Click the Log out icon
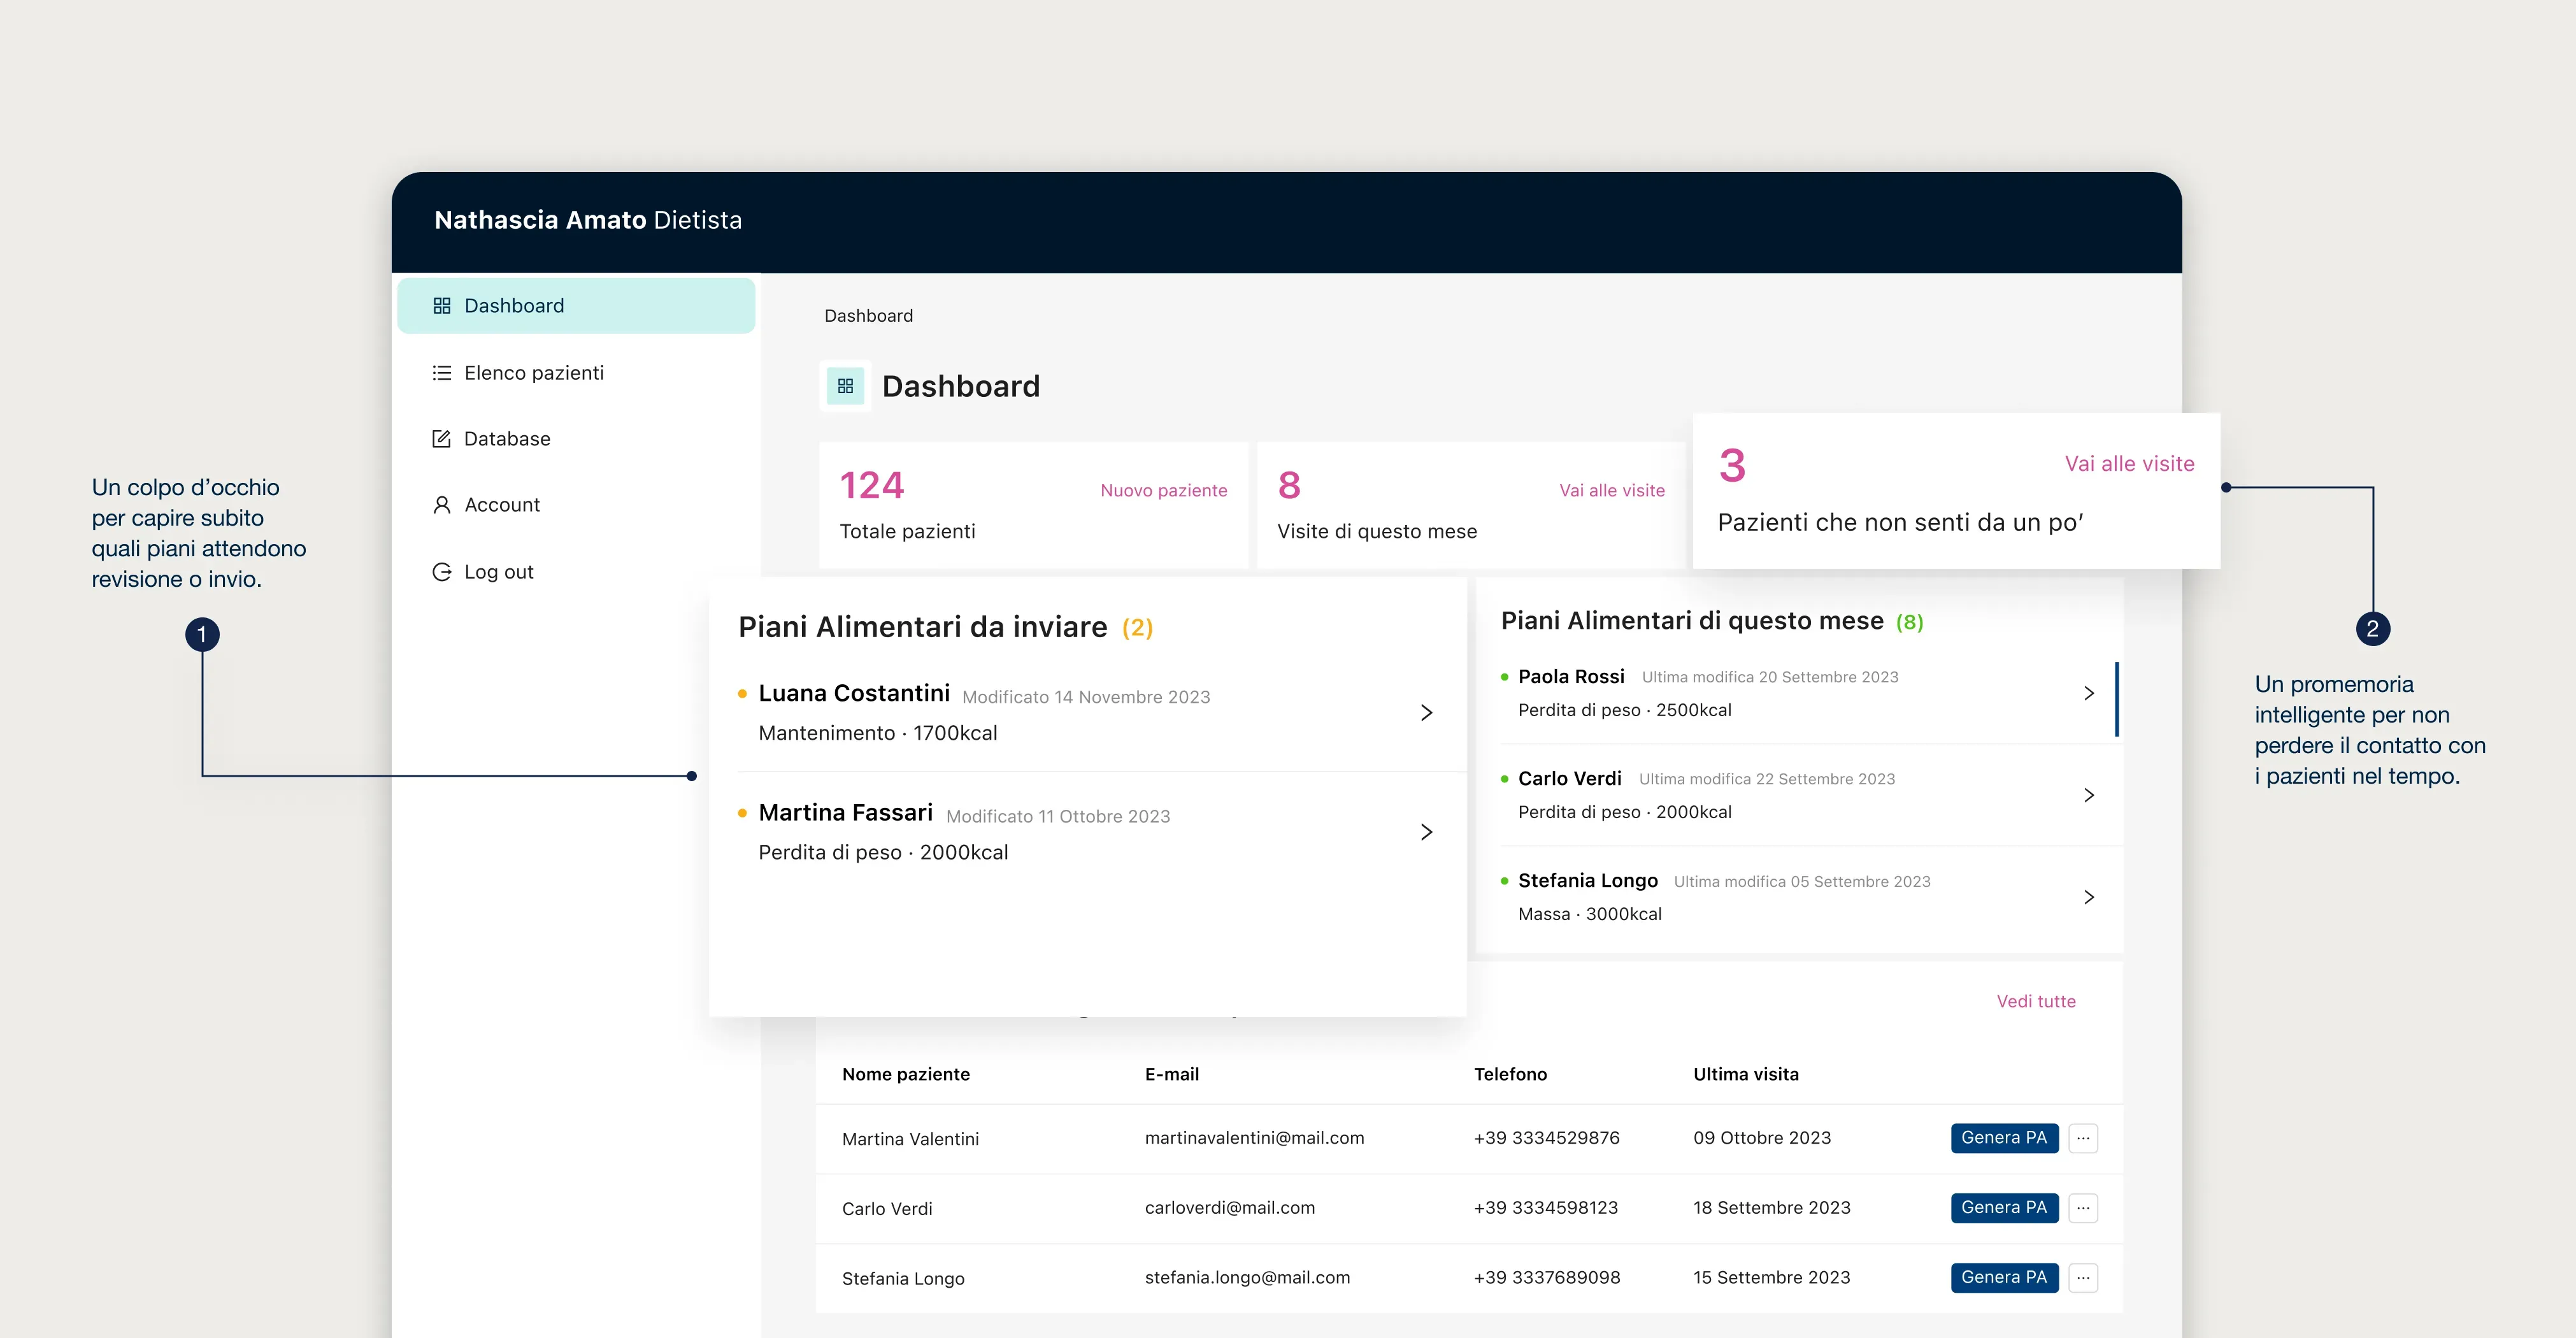 (441, 572)
